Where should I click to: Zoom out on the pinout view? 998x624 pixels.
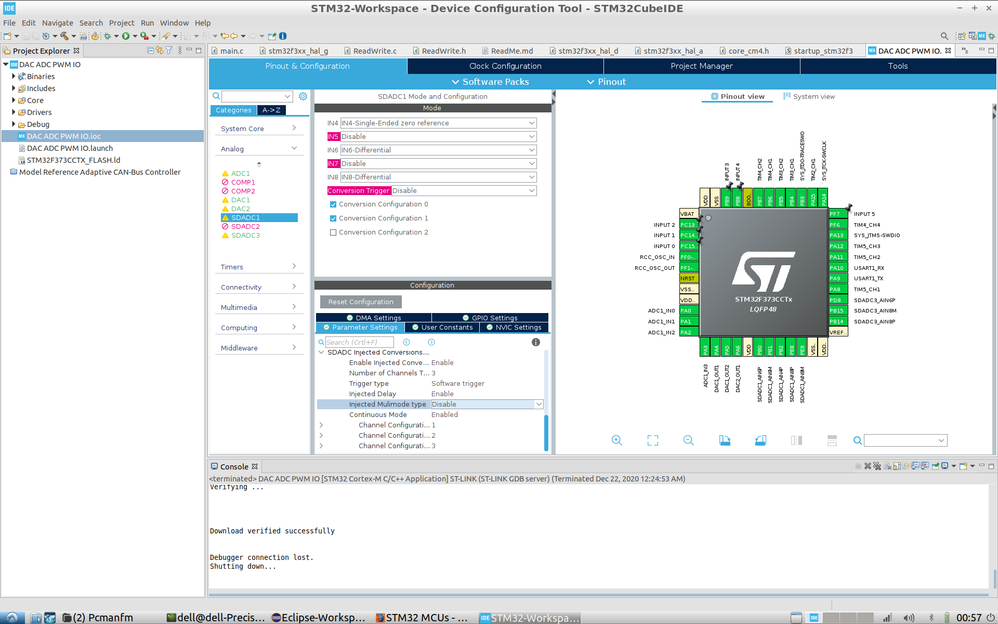click(x=688, y=440)
